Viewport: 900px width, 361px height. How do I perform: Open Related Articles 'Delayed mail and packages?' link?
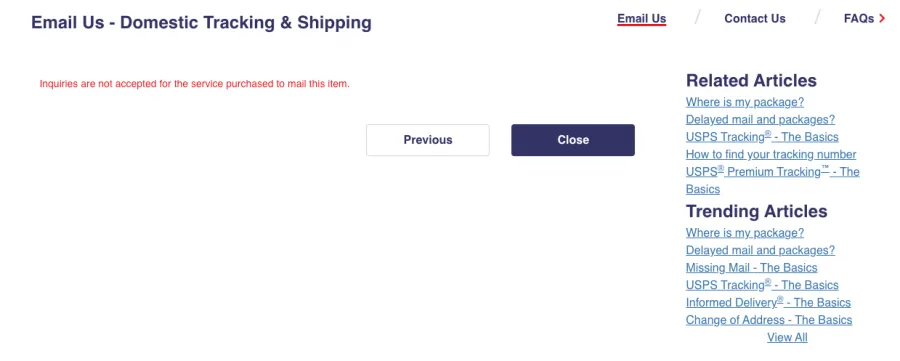coord(761,119)
